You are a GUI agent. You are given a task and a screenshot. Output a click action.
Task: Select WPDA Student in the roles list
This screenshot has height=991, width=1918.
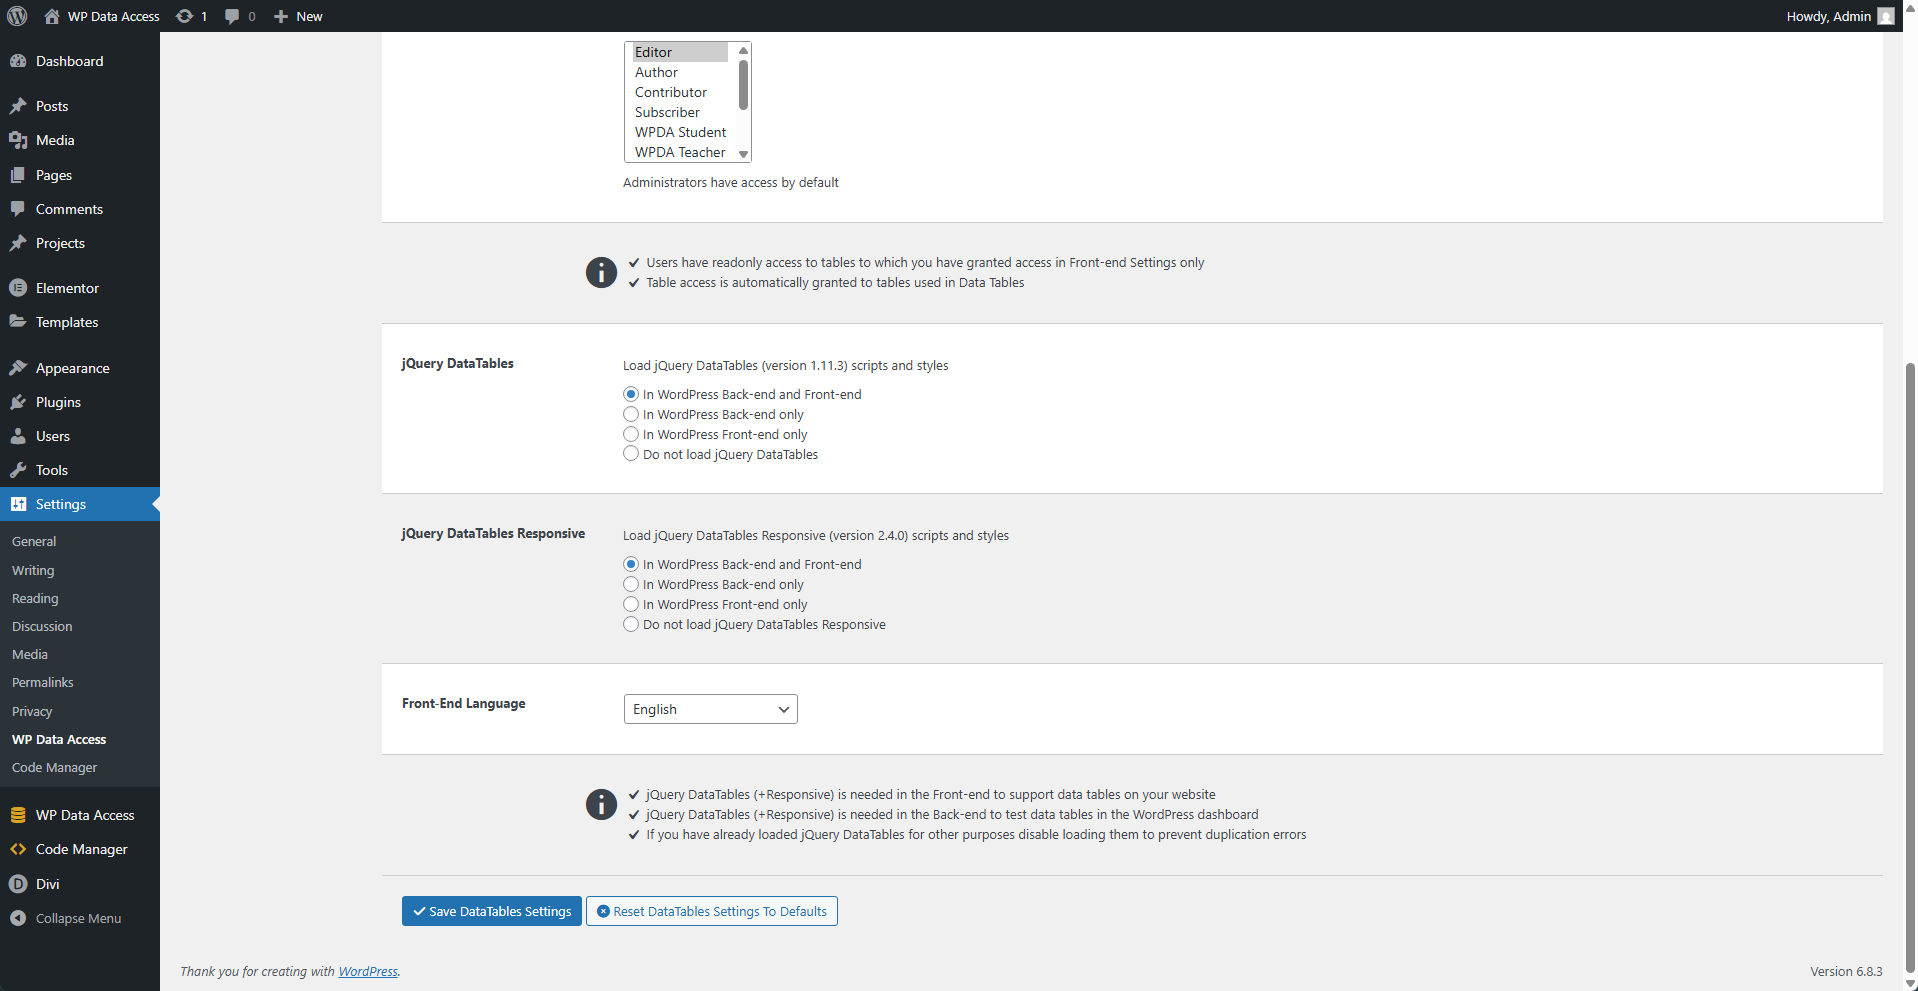(680, 132)
